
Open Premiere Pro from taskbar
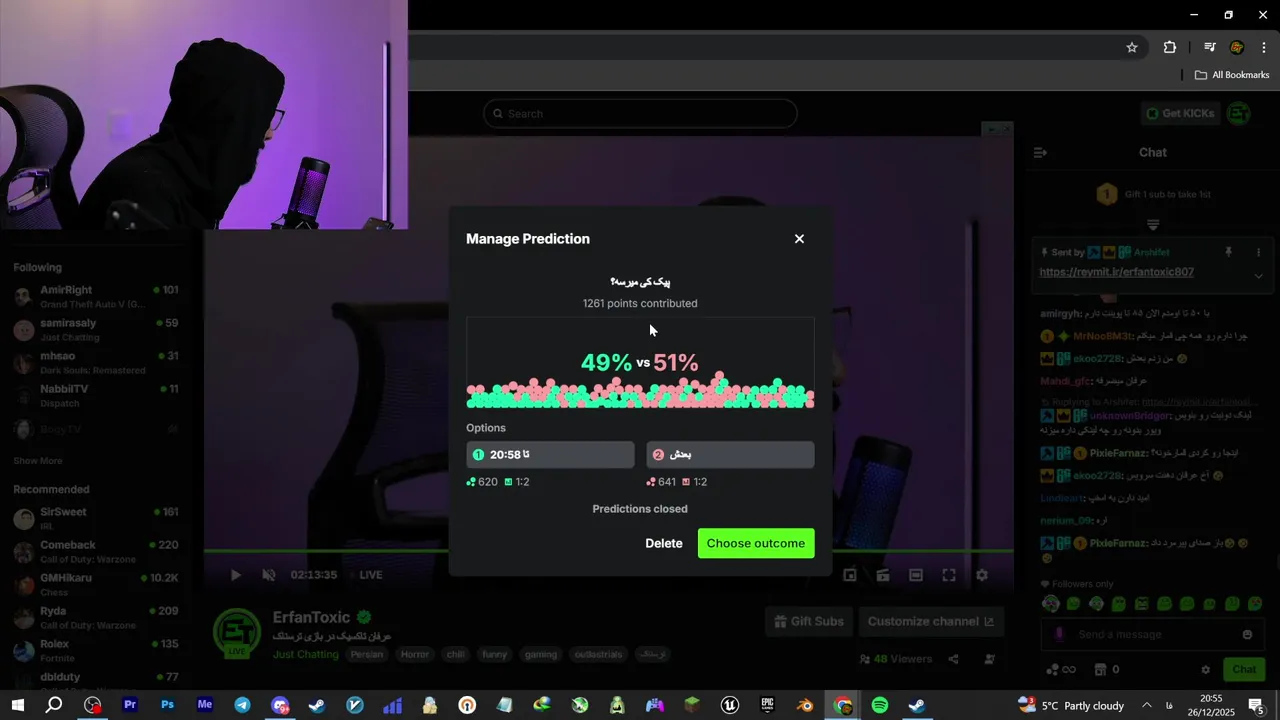click(130, 705)
